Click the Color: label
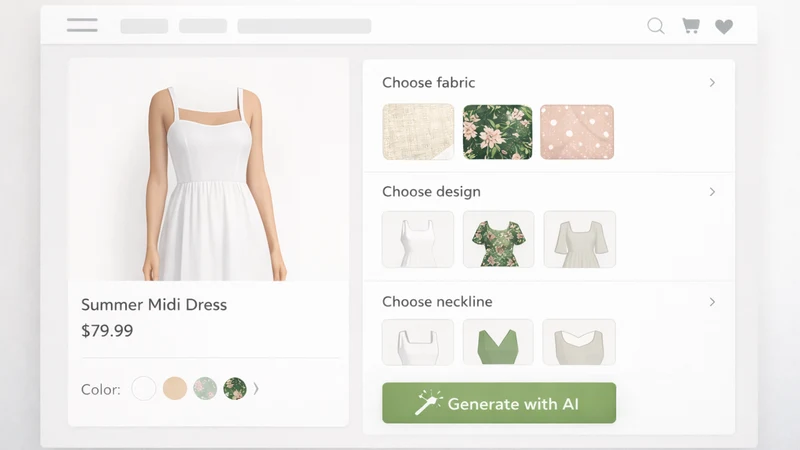This screenshot has height=450, width=800. tap(101, 389)
